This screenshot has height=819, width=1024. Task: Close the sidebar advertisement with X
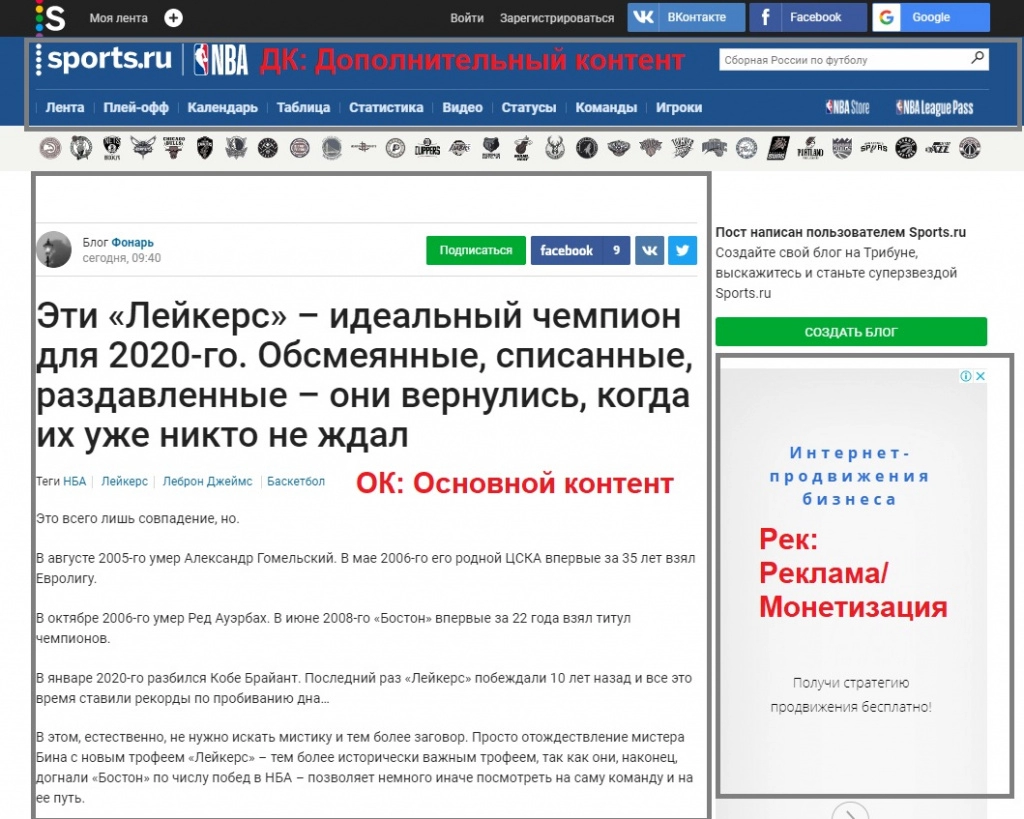coord(980,376)
